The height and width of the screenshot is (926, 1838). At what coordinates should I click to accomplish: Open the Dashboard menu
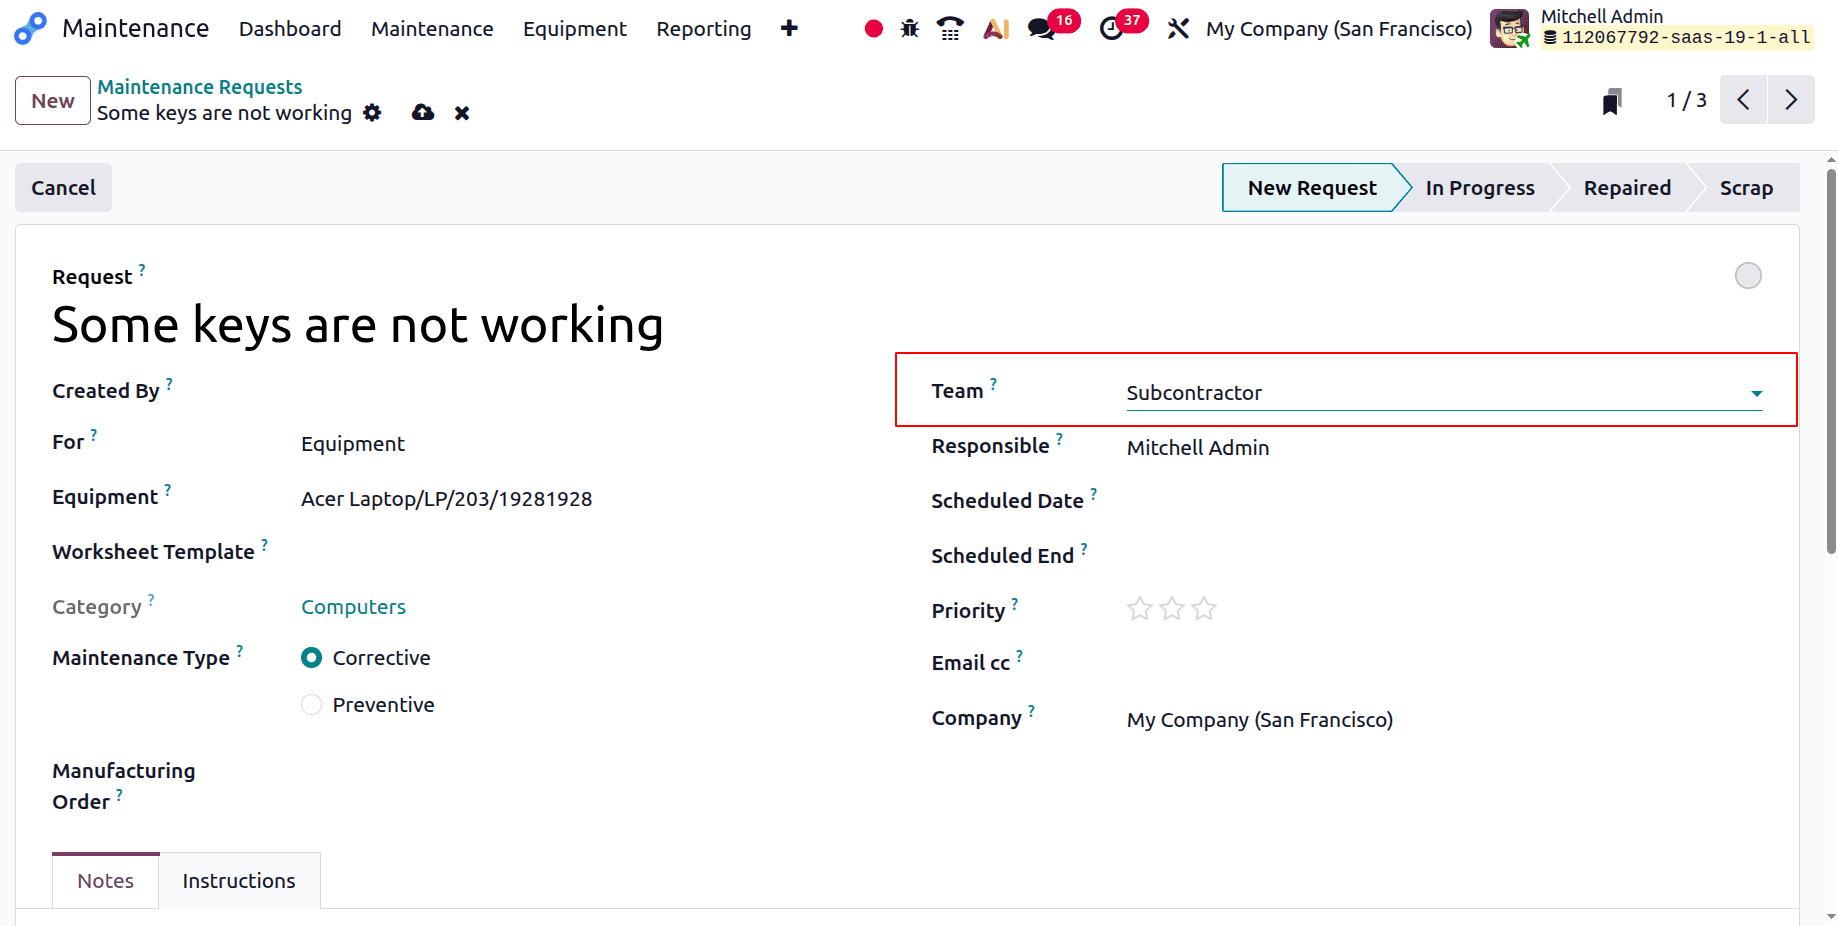point(290,29)
